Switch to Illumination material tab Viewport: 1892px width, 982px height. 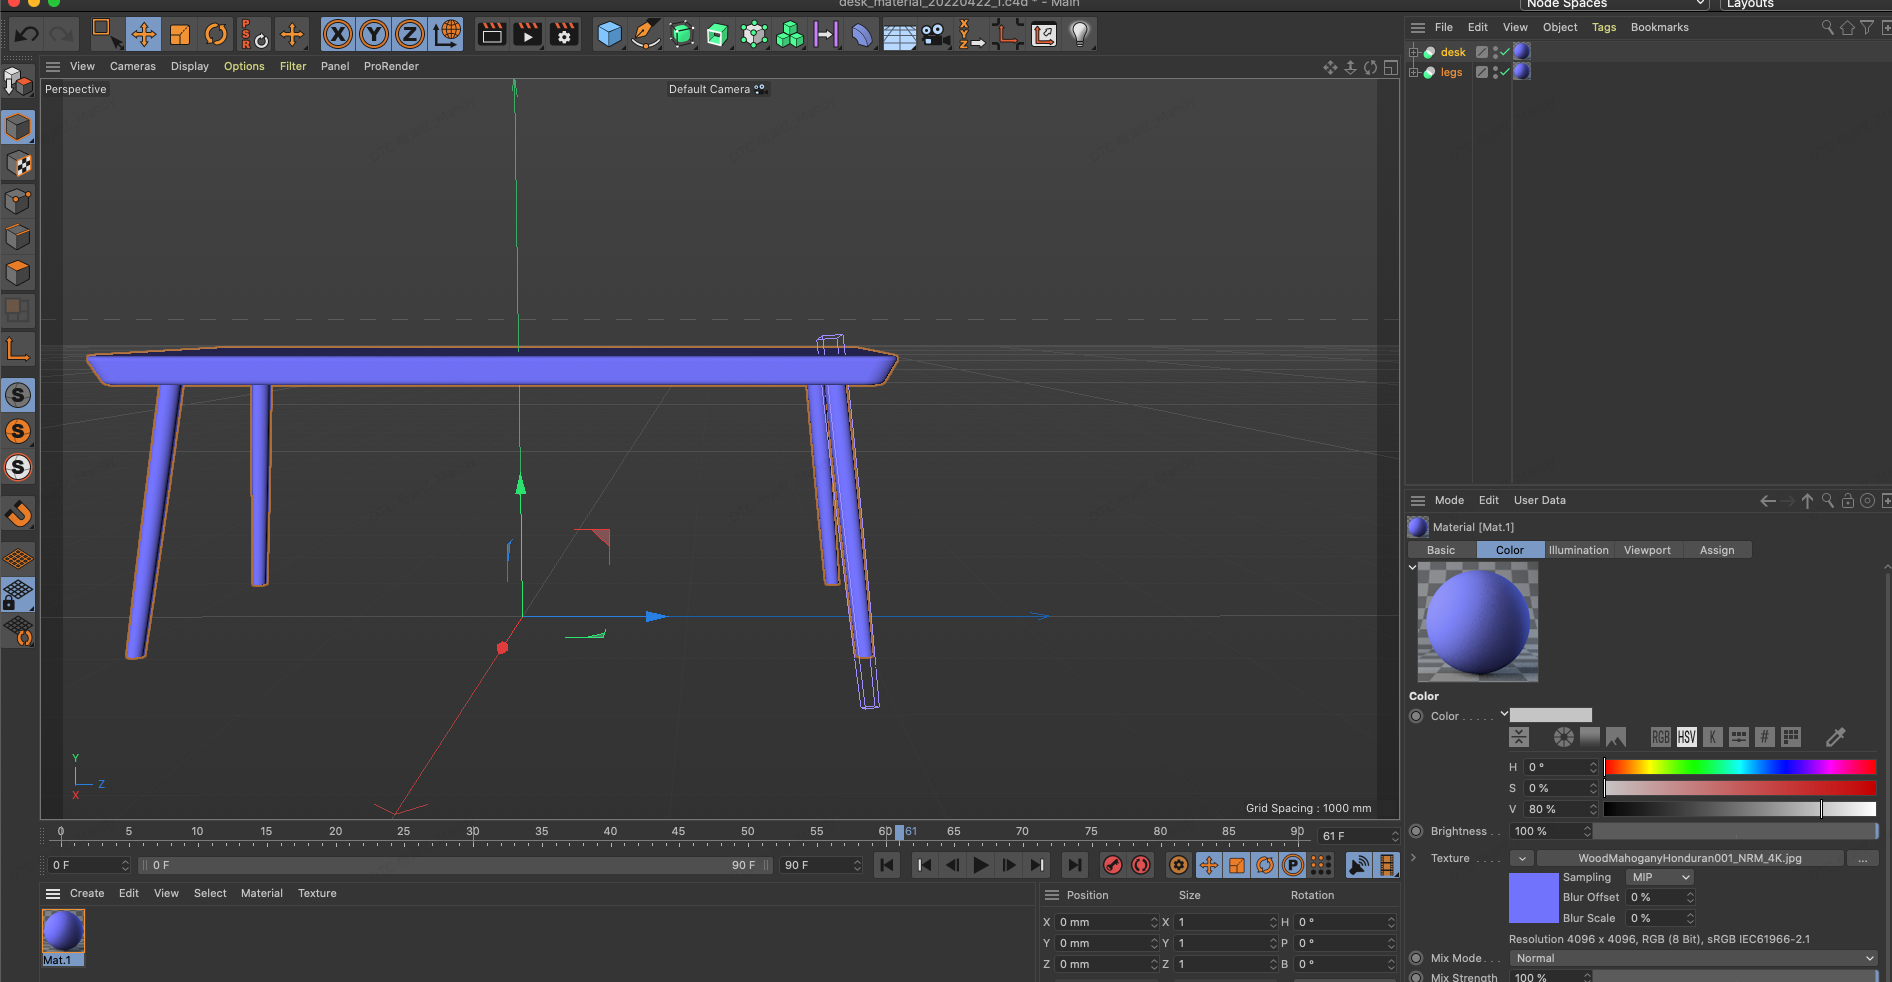pyautogui.click(x=1578, y=550)
